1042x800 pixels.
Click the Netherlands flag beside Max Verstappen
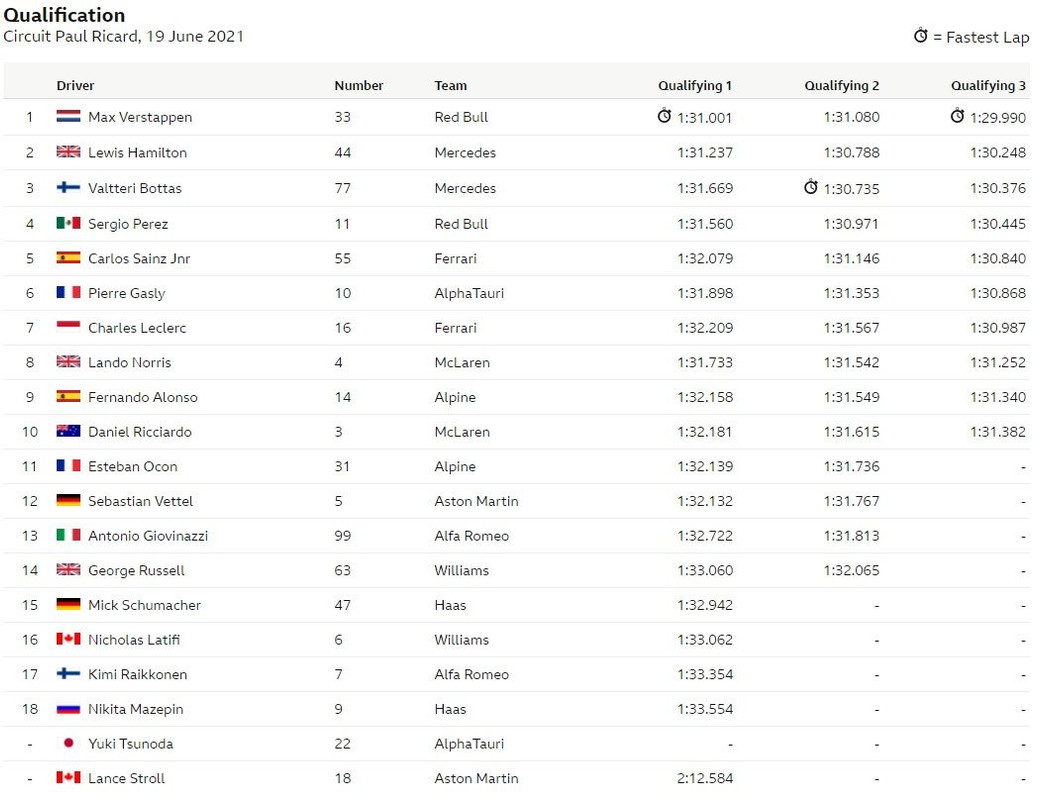point(68,116)
